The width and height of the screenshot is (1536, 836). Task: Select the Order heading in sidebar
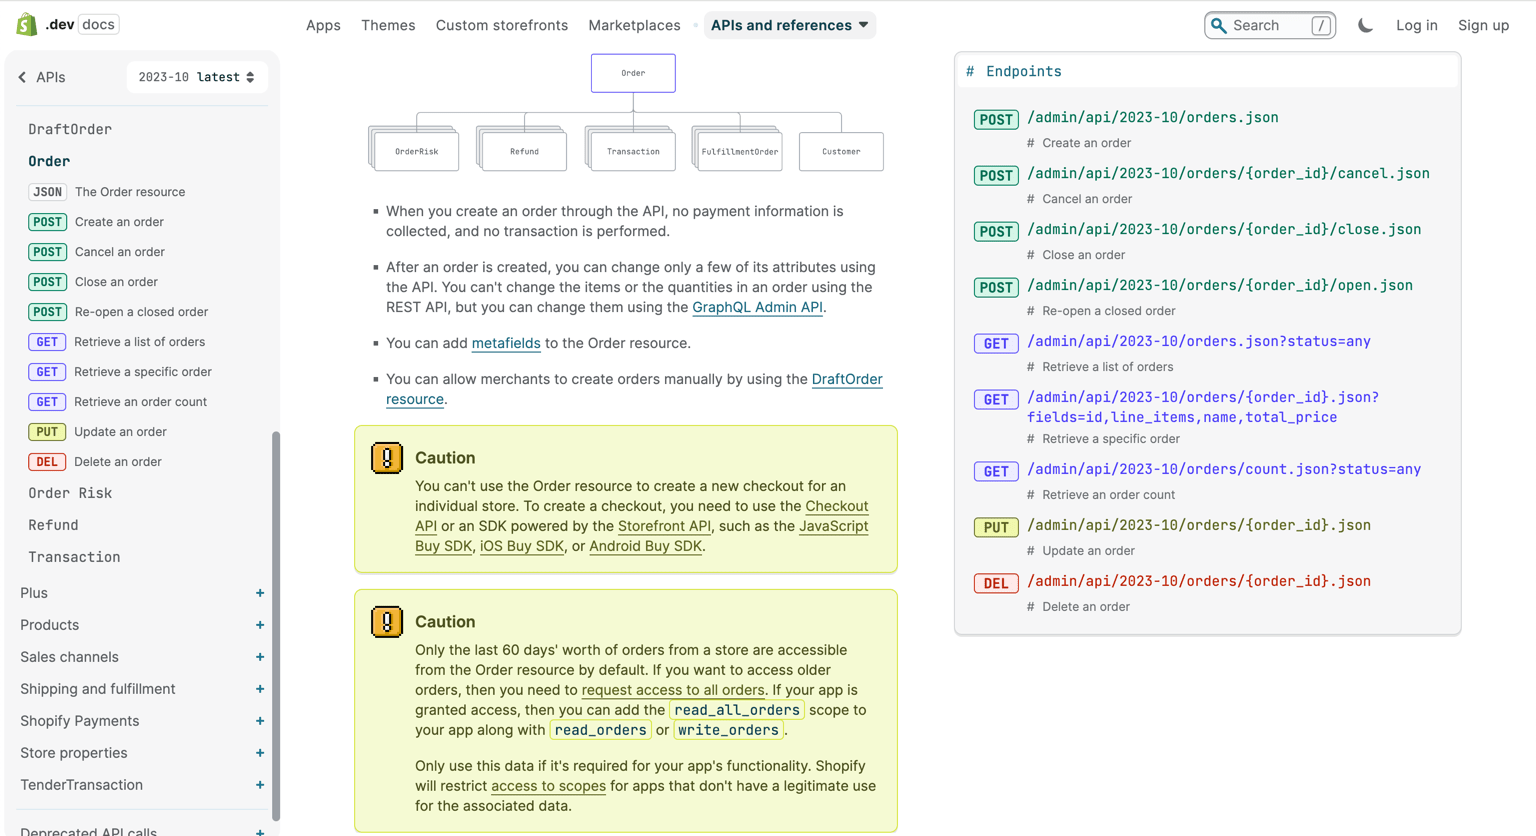click(x=49, y=161)
